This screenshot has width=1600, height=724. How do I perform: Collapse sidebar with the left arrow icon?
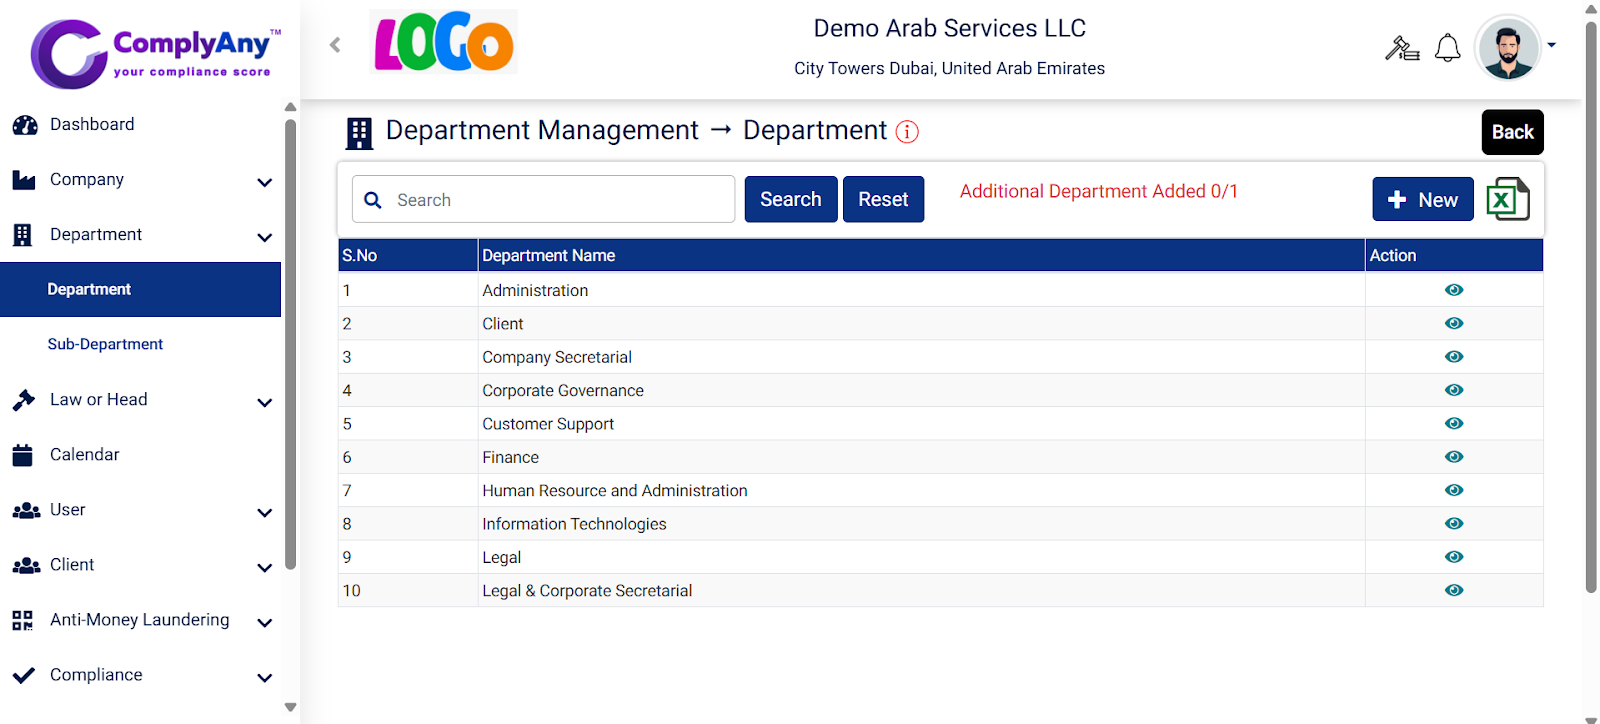[335, 44]
